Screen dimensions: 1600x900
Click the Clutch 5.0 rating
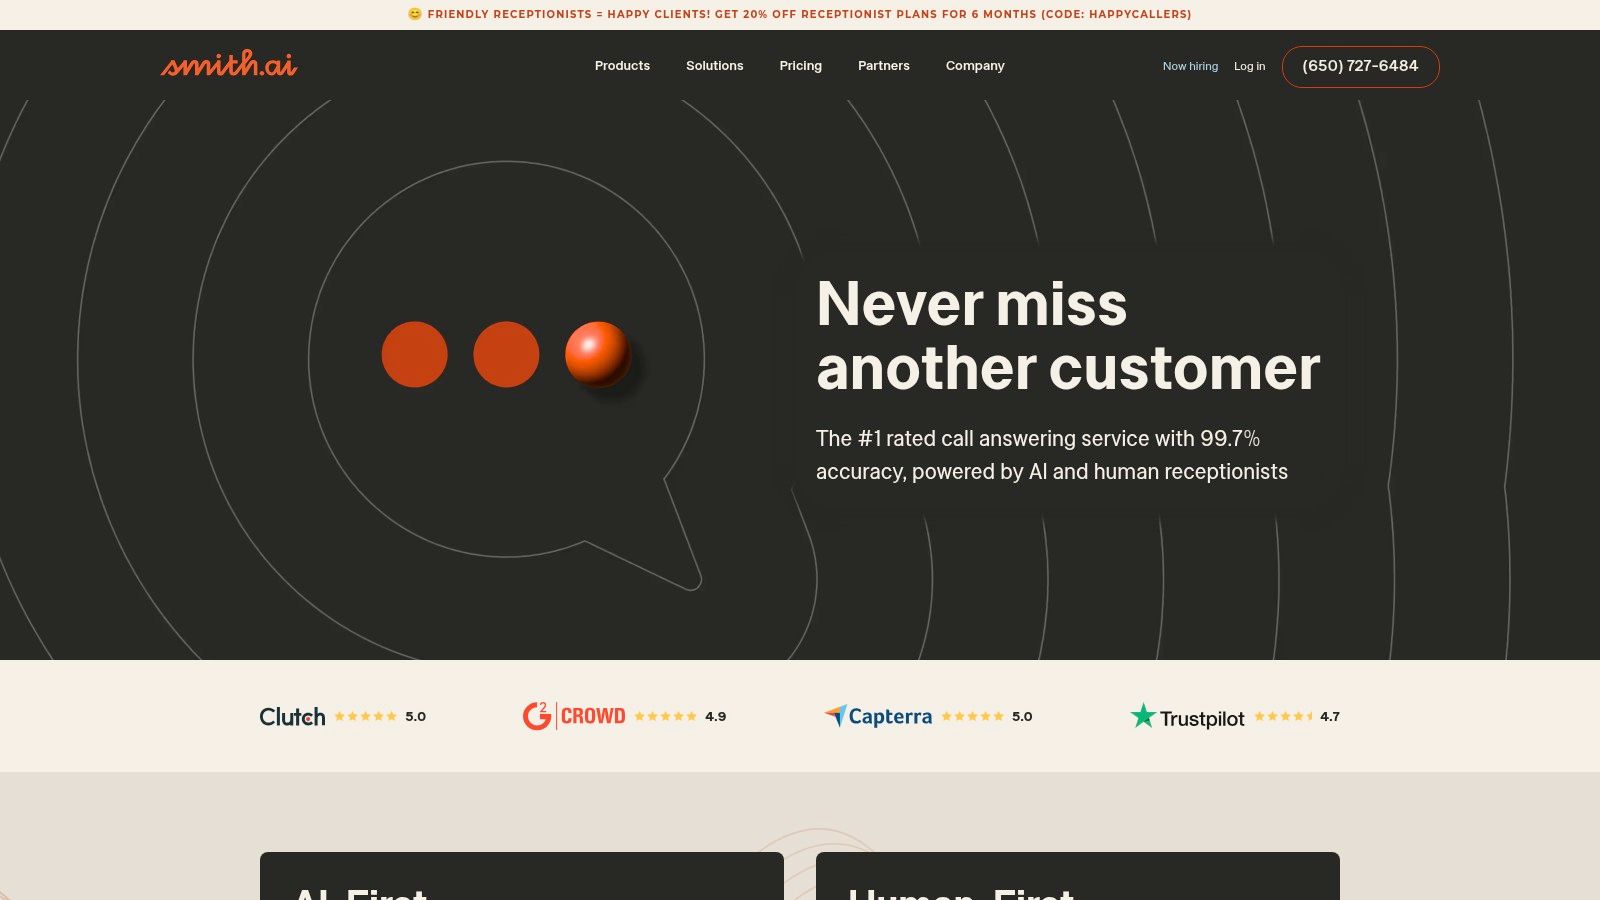[415, 716]
